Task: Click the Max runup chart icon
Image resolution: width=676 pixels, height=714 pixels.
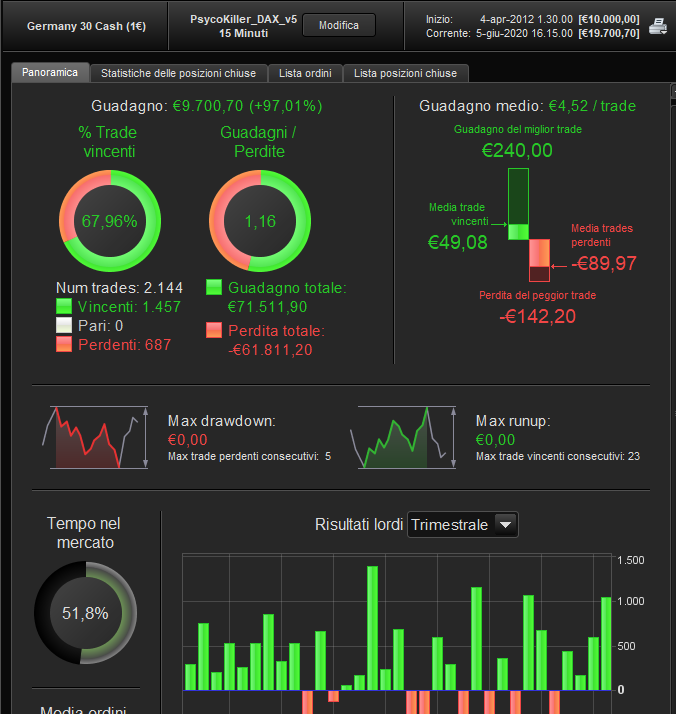Action: [x=403, y=438]
